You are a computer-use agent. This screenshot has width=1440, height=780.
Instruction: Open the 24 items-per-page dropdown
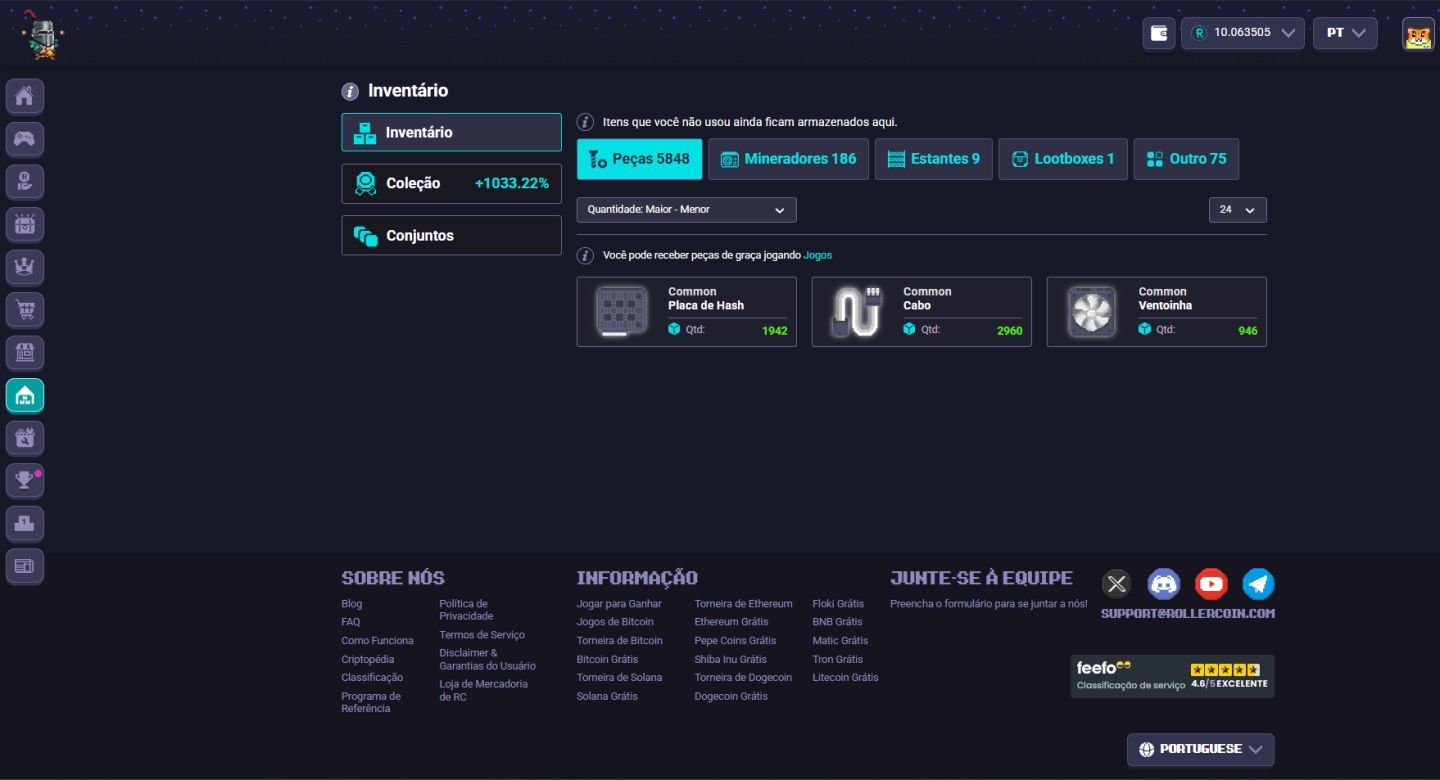click(1238, 210)
